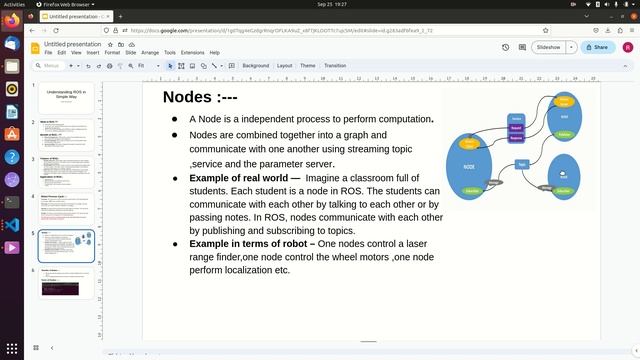Select the arrow cursor Select tool
Screen dimensions: 640x360
170,66
